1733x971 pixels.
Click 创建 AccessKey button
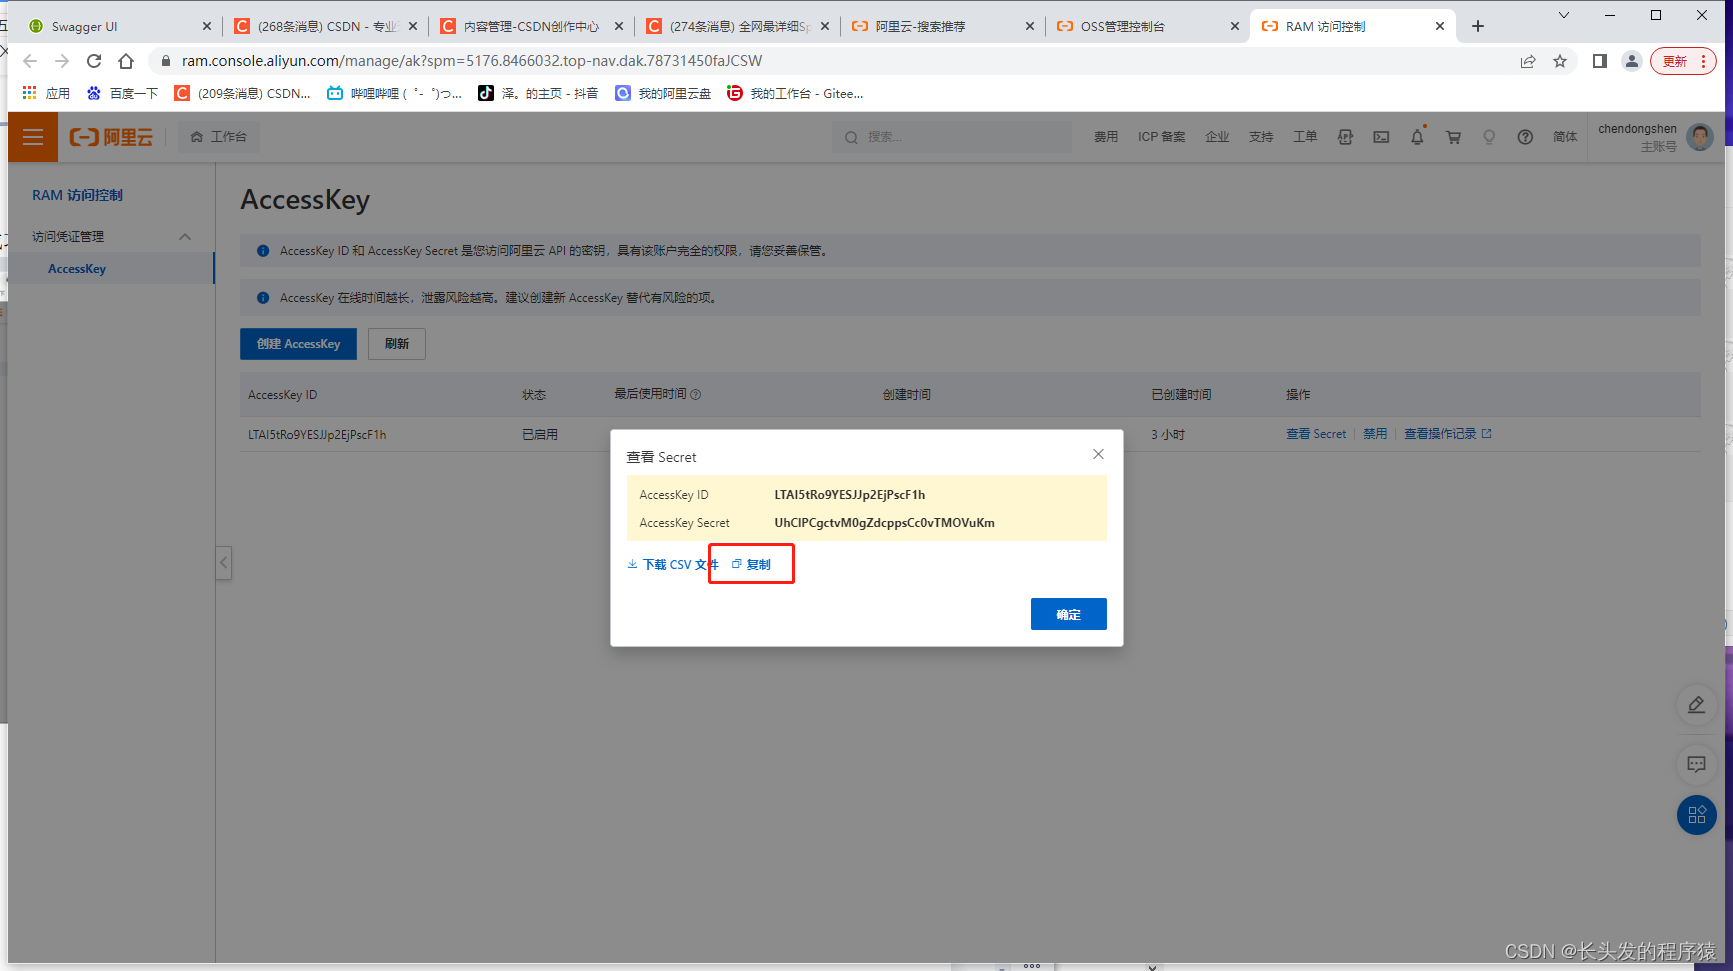click(298, 344)
